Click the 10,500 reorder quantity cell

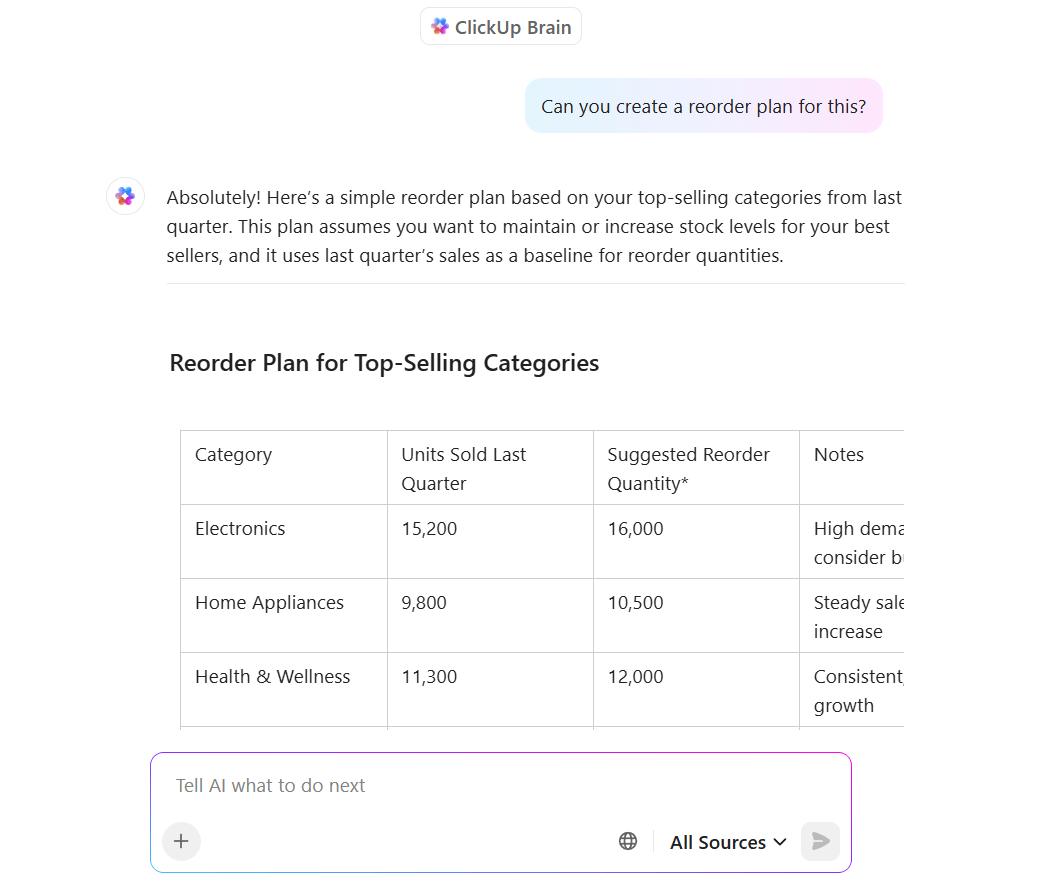click(635, 603)
